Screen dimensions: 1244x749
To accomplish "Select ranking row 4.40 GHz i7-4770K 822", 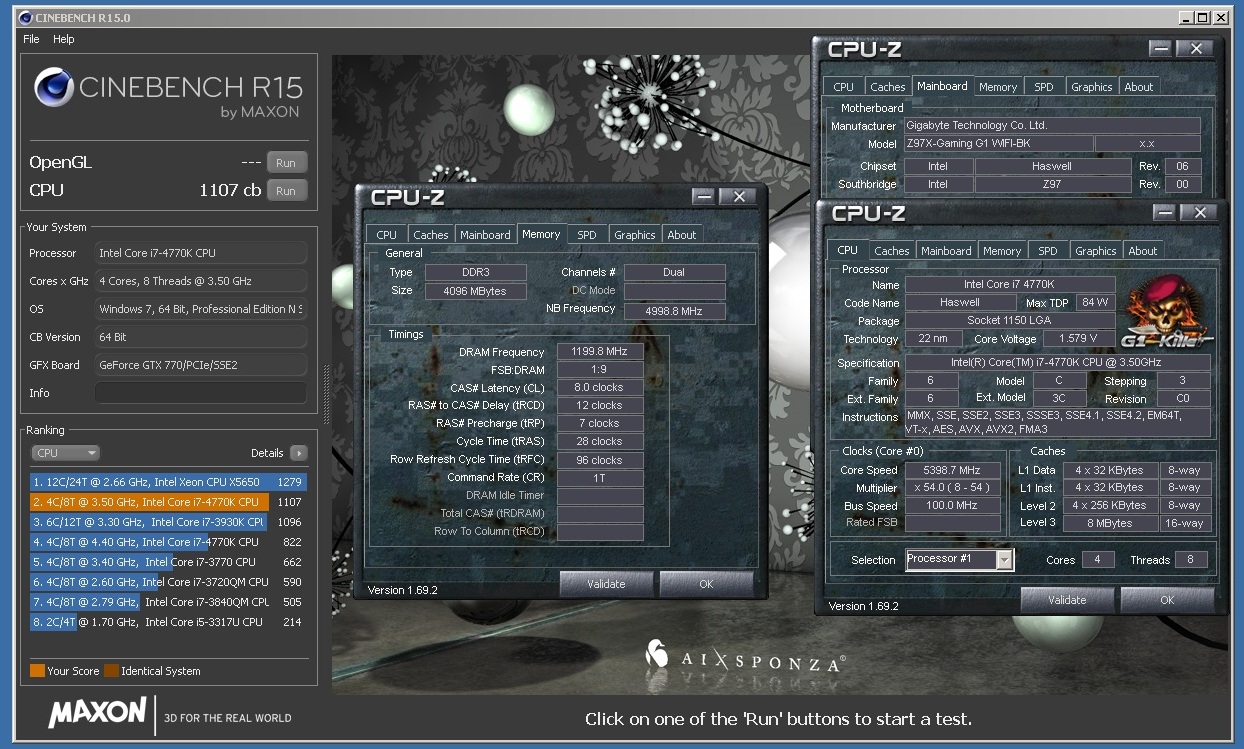I will coord(167,542).
